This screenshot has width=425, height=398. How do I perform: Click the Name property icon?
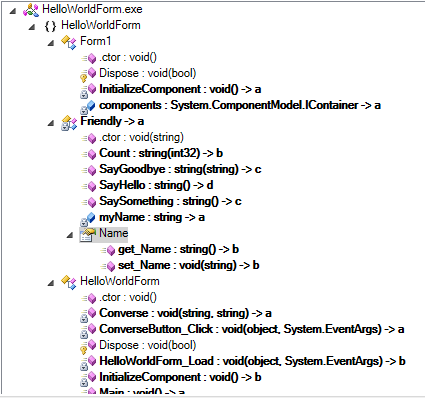(x=88, y=234)
